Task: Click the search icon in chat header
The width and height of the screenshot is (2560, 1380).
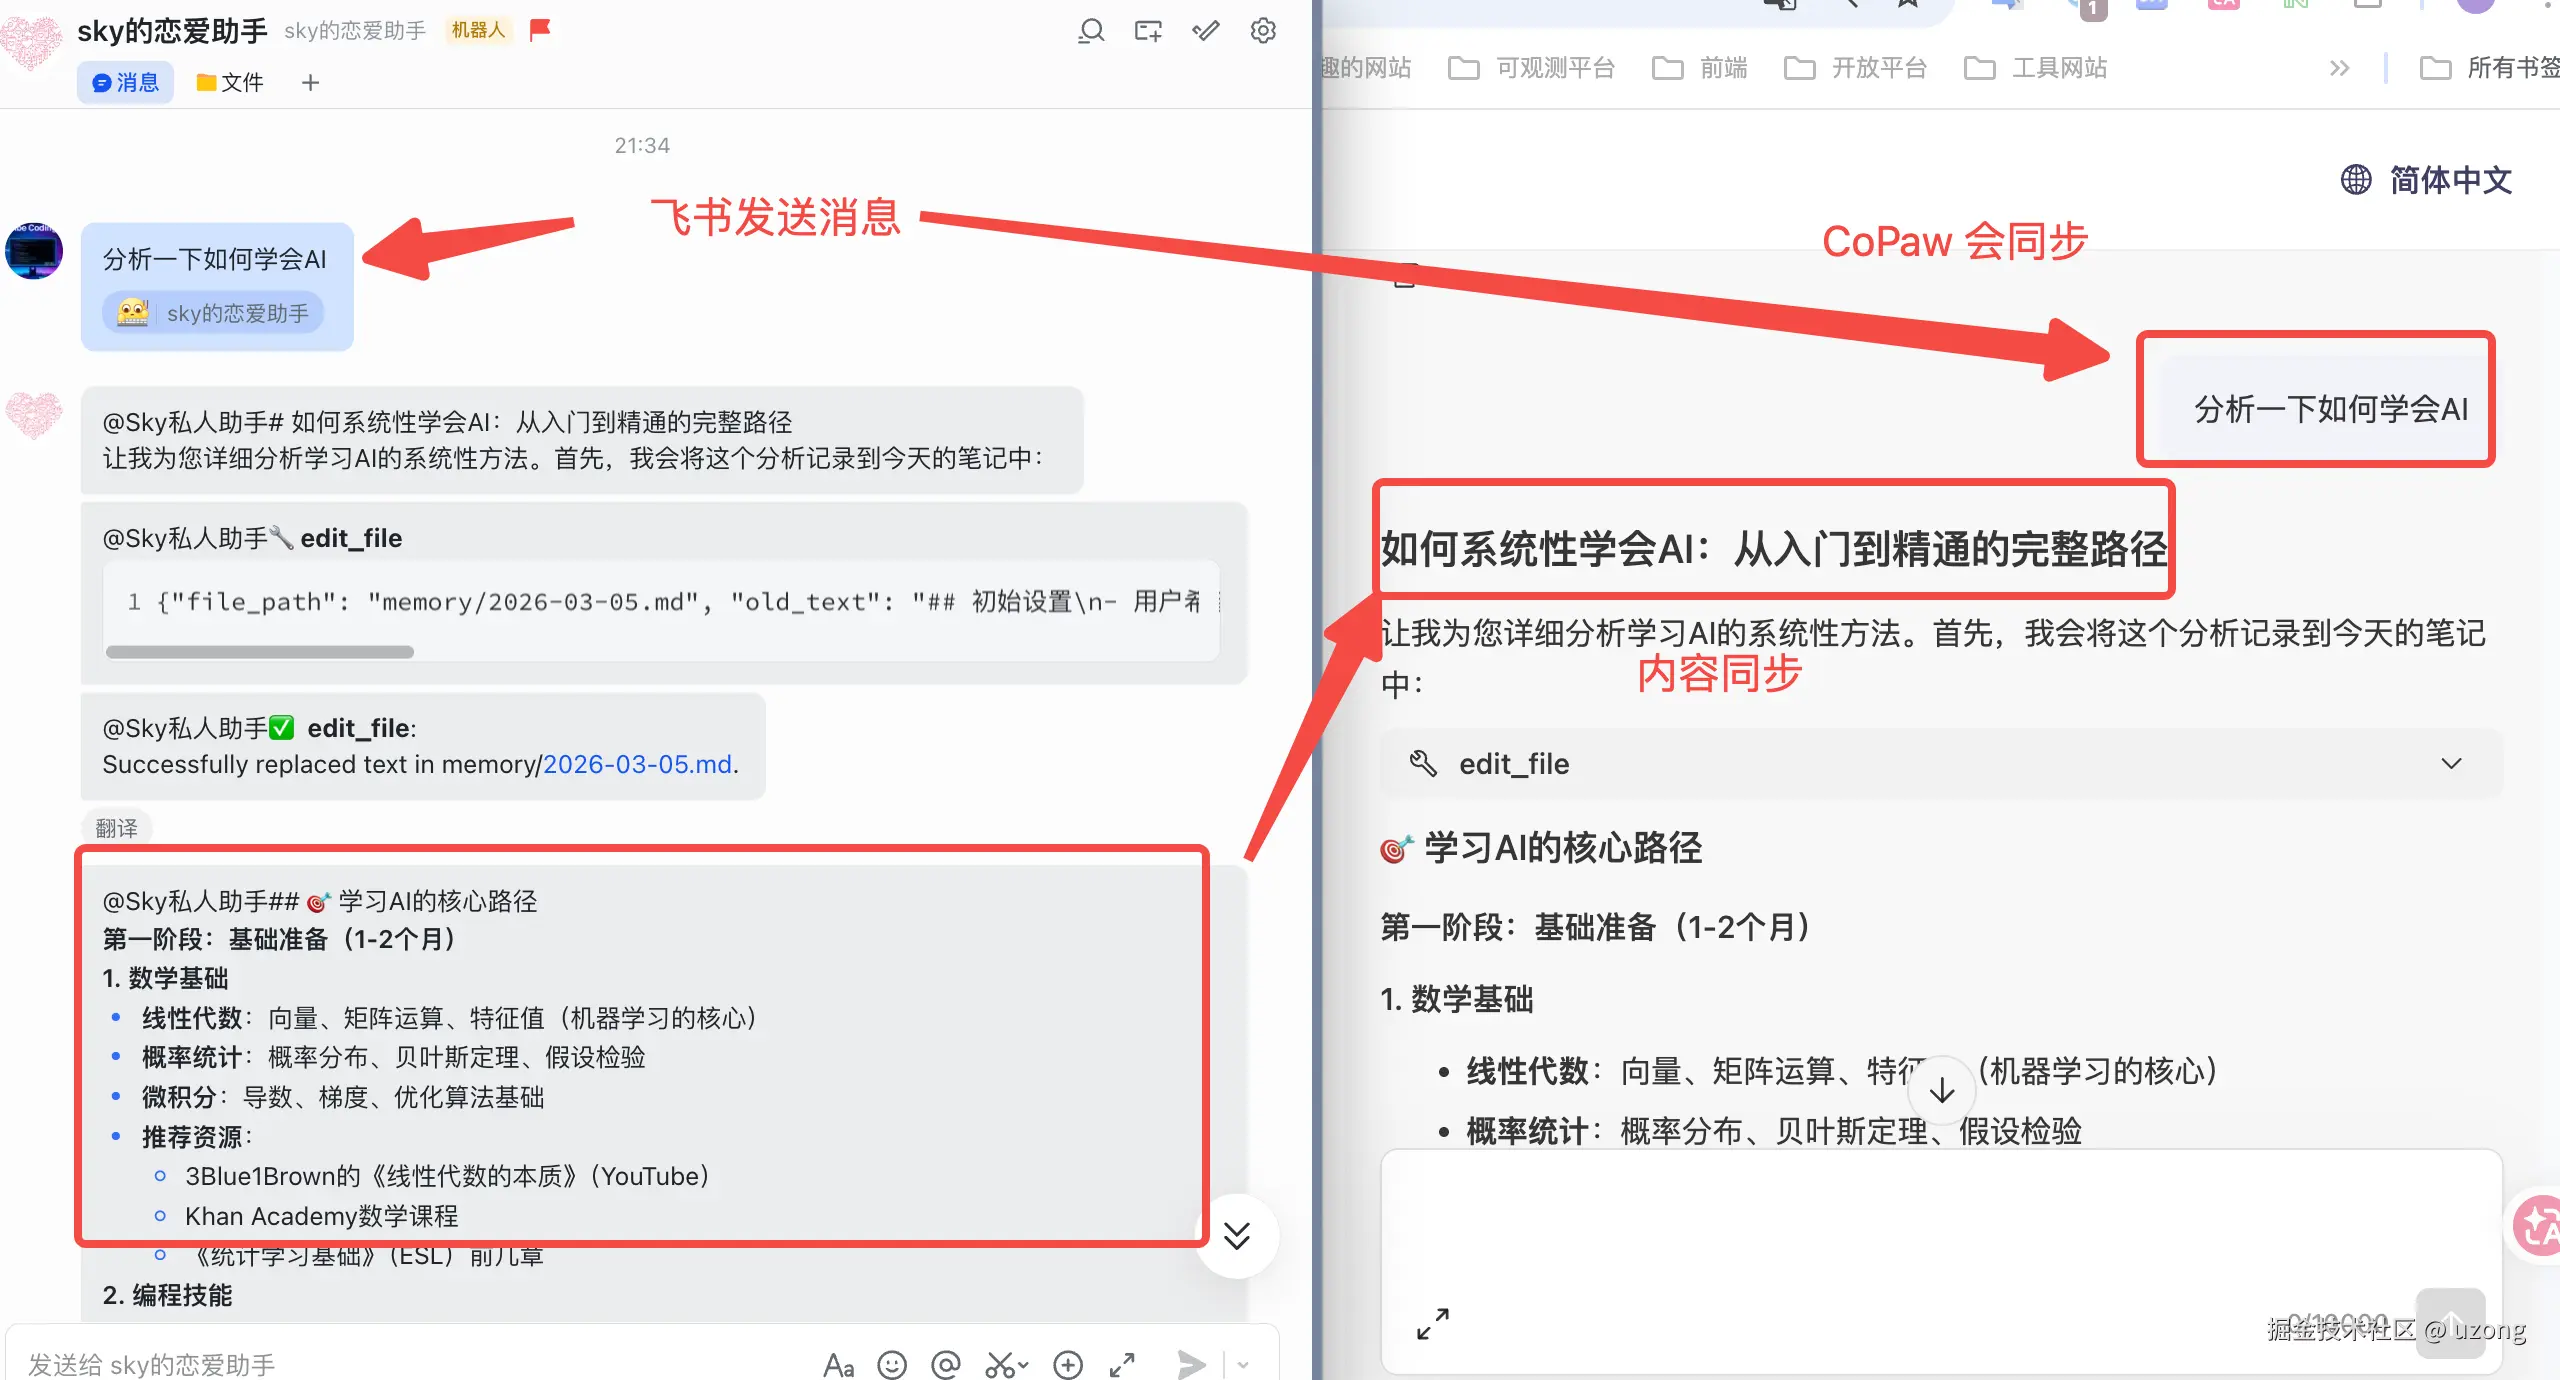Action: 1091,31
